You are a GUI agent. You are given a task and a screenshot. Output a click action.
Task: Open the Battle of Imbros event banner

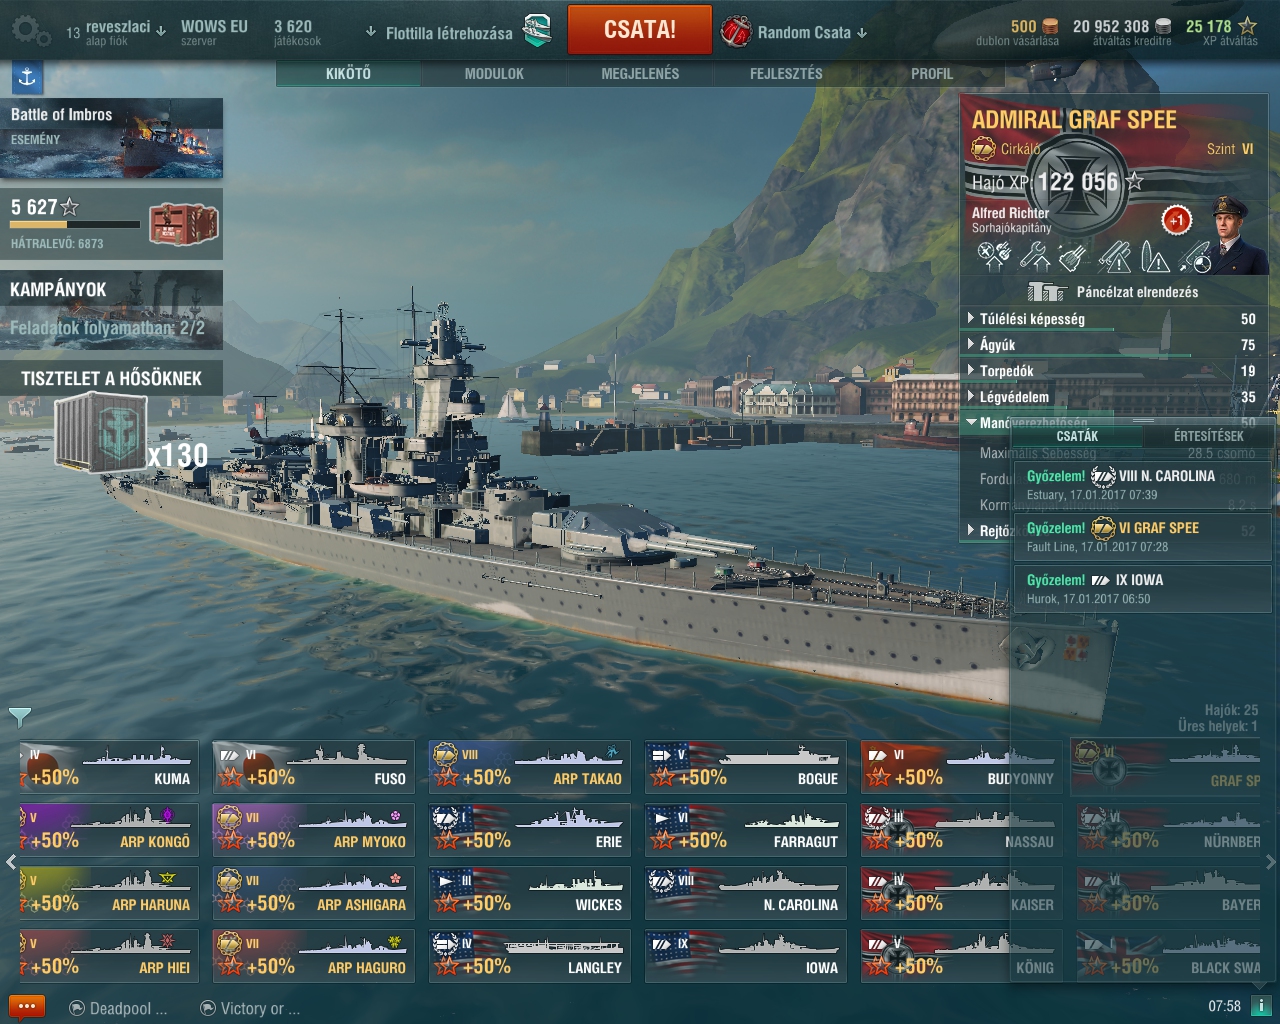pos(111,138)
